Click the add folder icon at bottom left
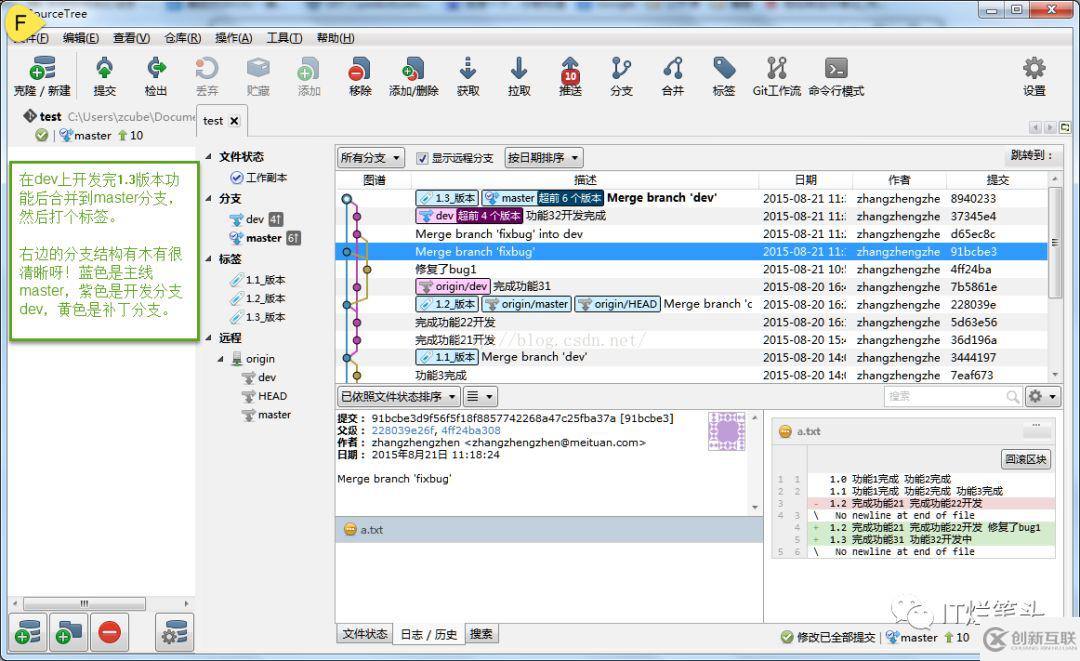The height and width of the screenshot is (661, 1080). (68, 632)
